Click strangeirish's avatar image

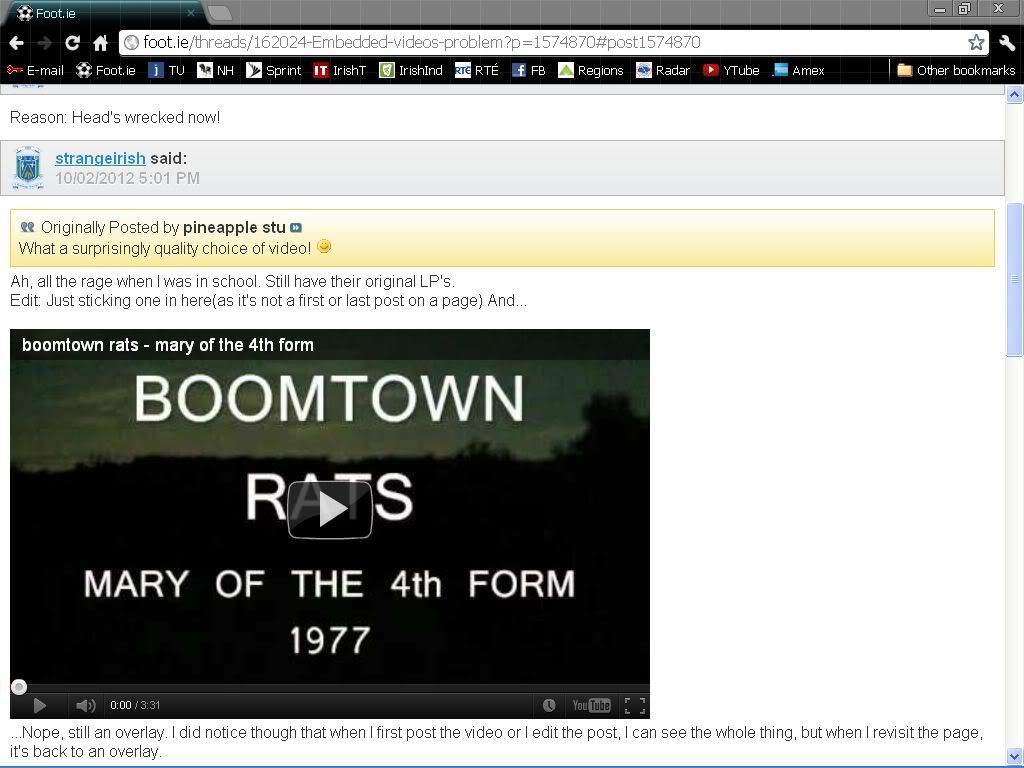(28, 168)
